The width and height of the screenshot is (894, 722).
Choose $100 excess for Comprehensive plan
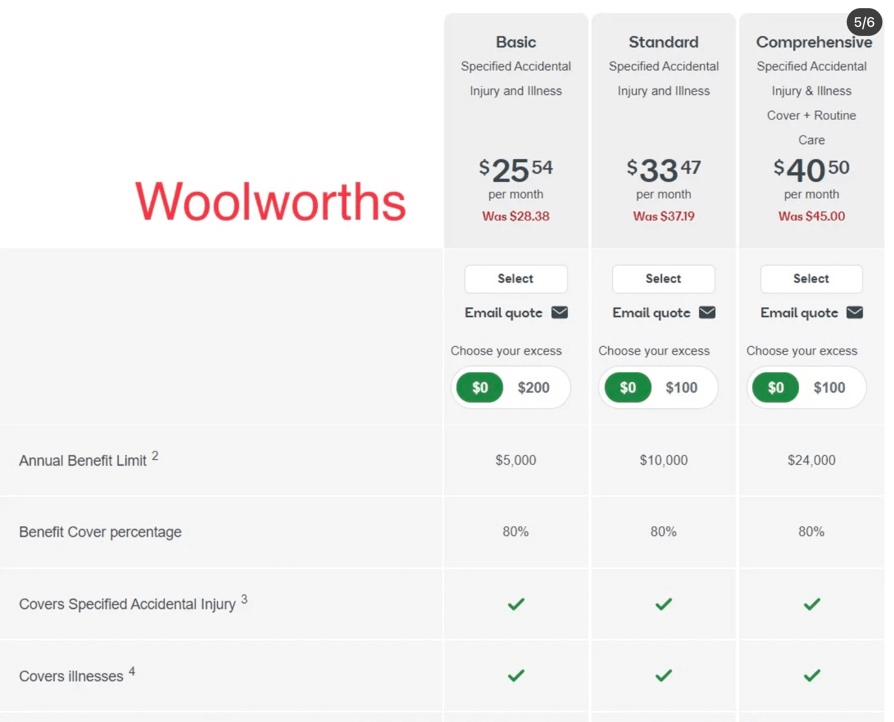pos(829,388)
